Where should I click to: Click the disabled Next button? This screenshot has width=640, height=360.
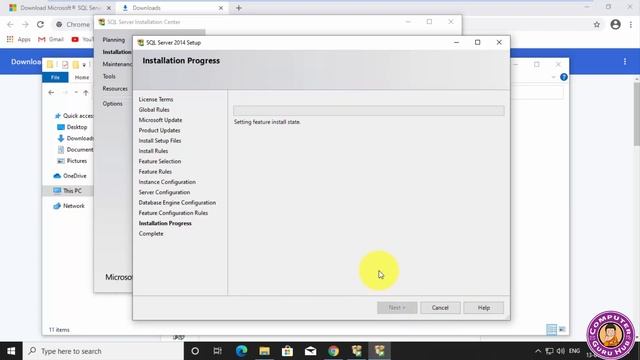coord(397,308)
